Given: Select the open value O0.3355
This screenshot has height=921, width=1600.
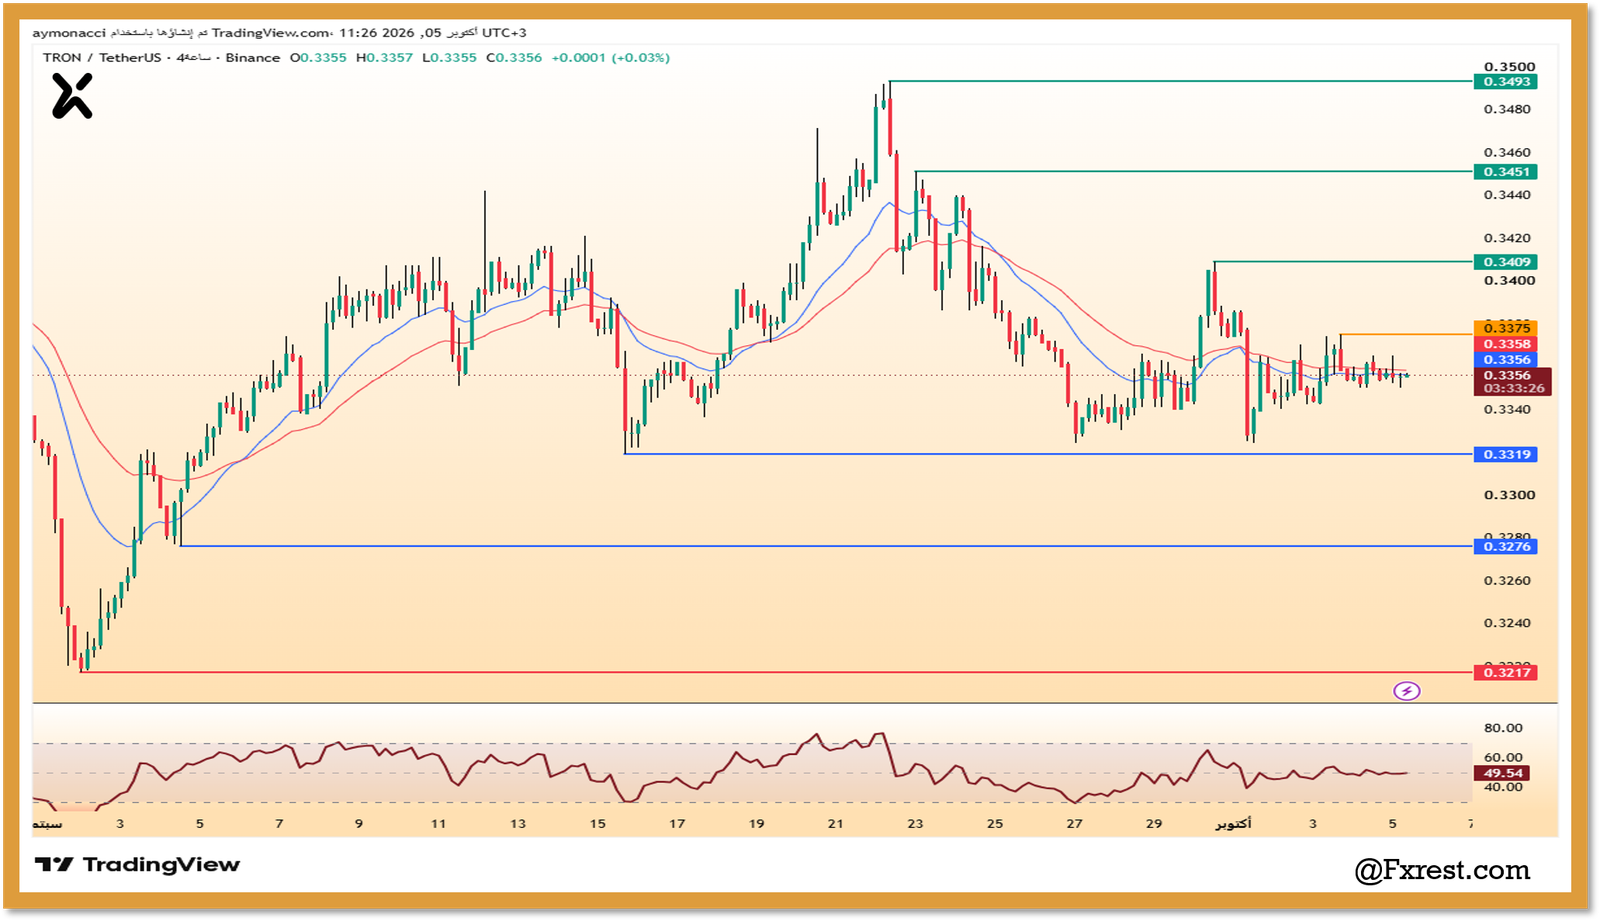Looking at the screenshot, I should point(318,58).
